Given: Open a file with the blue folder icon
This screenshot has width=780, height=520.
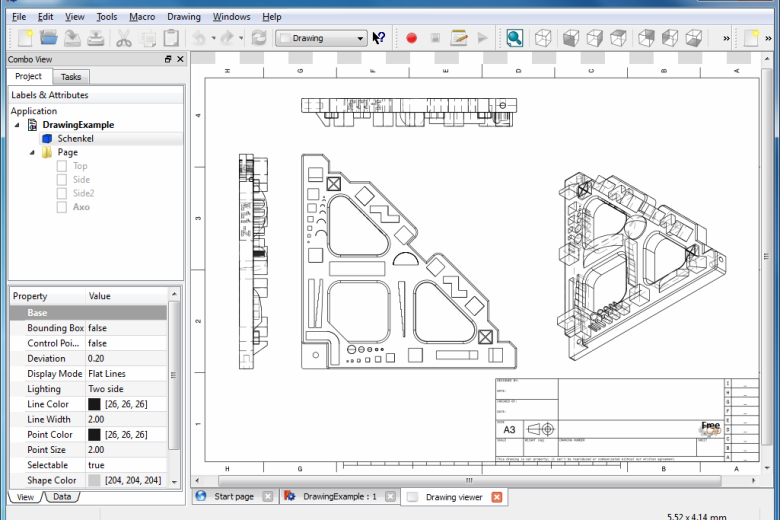Looking at the screenshot, I should coord(48,38).
